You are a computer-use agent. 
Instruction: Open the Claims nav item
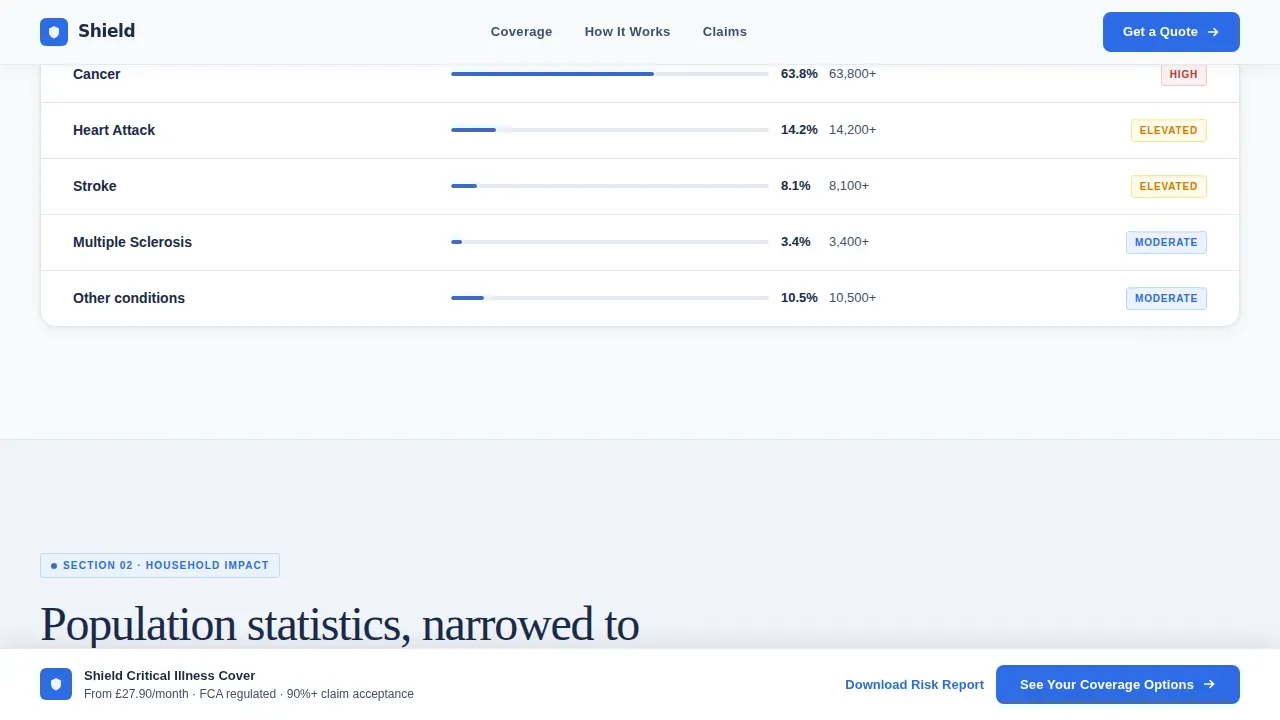[x=724, y=32]
